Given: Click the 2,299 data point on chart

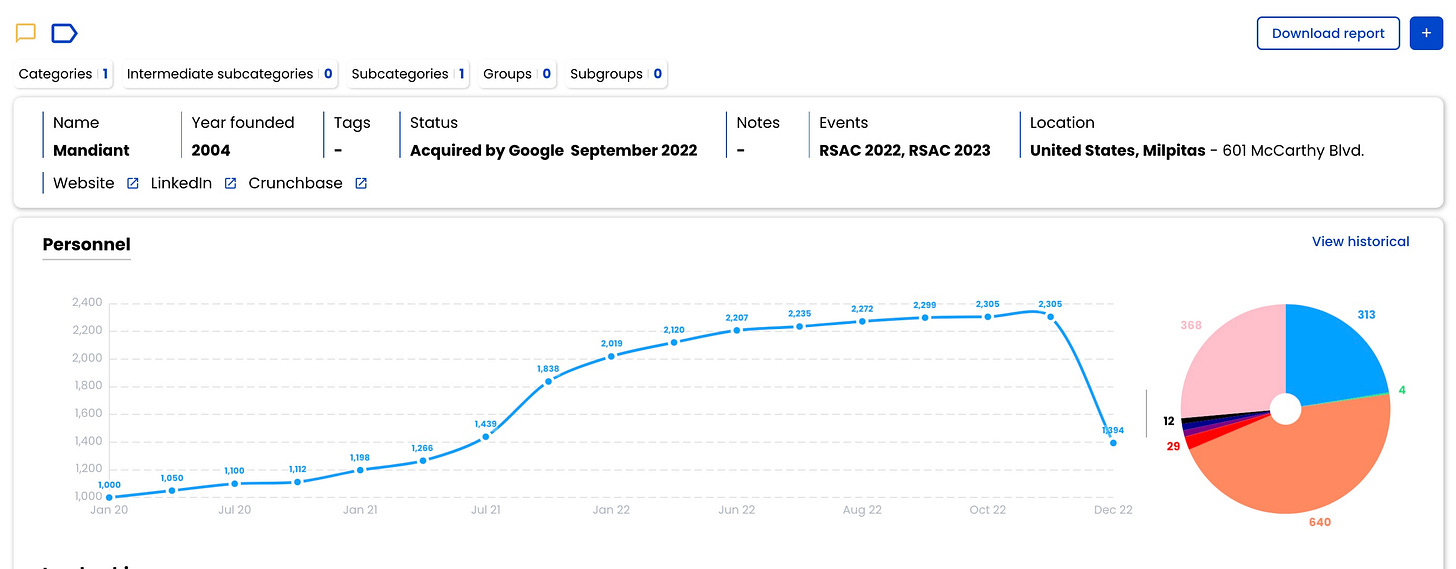Looking at the screenshot, I should [925, 317].
